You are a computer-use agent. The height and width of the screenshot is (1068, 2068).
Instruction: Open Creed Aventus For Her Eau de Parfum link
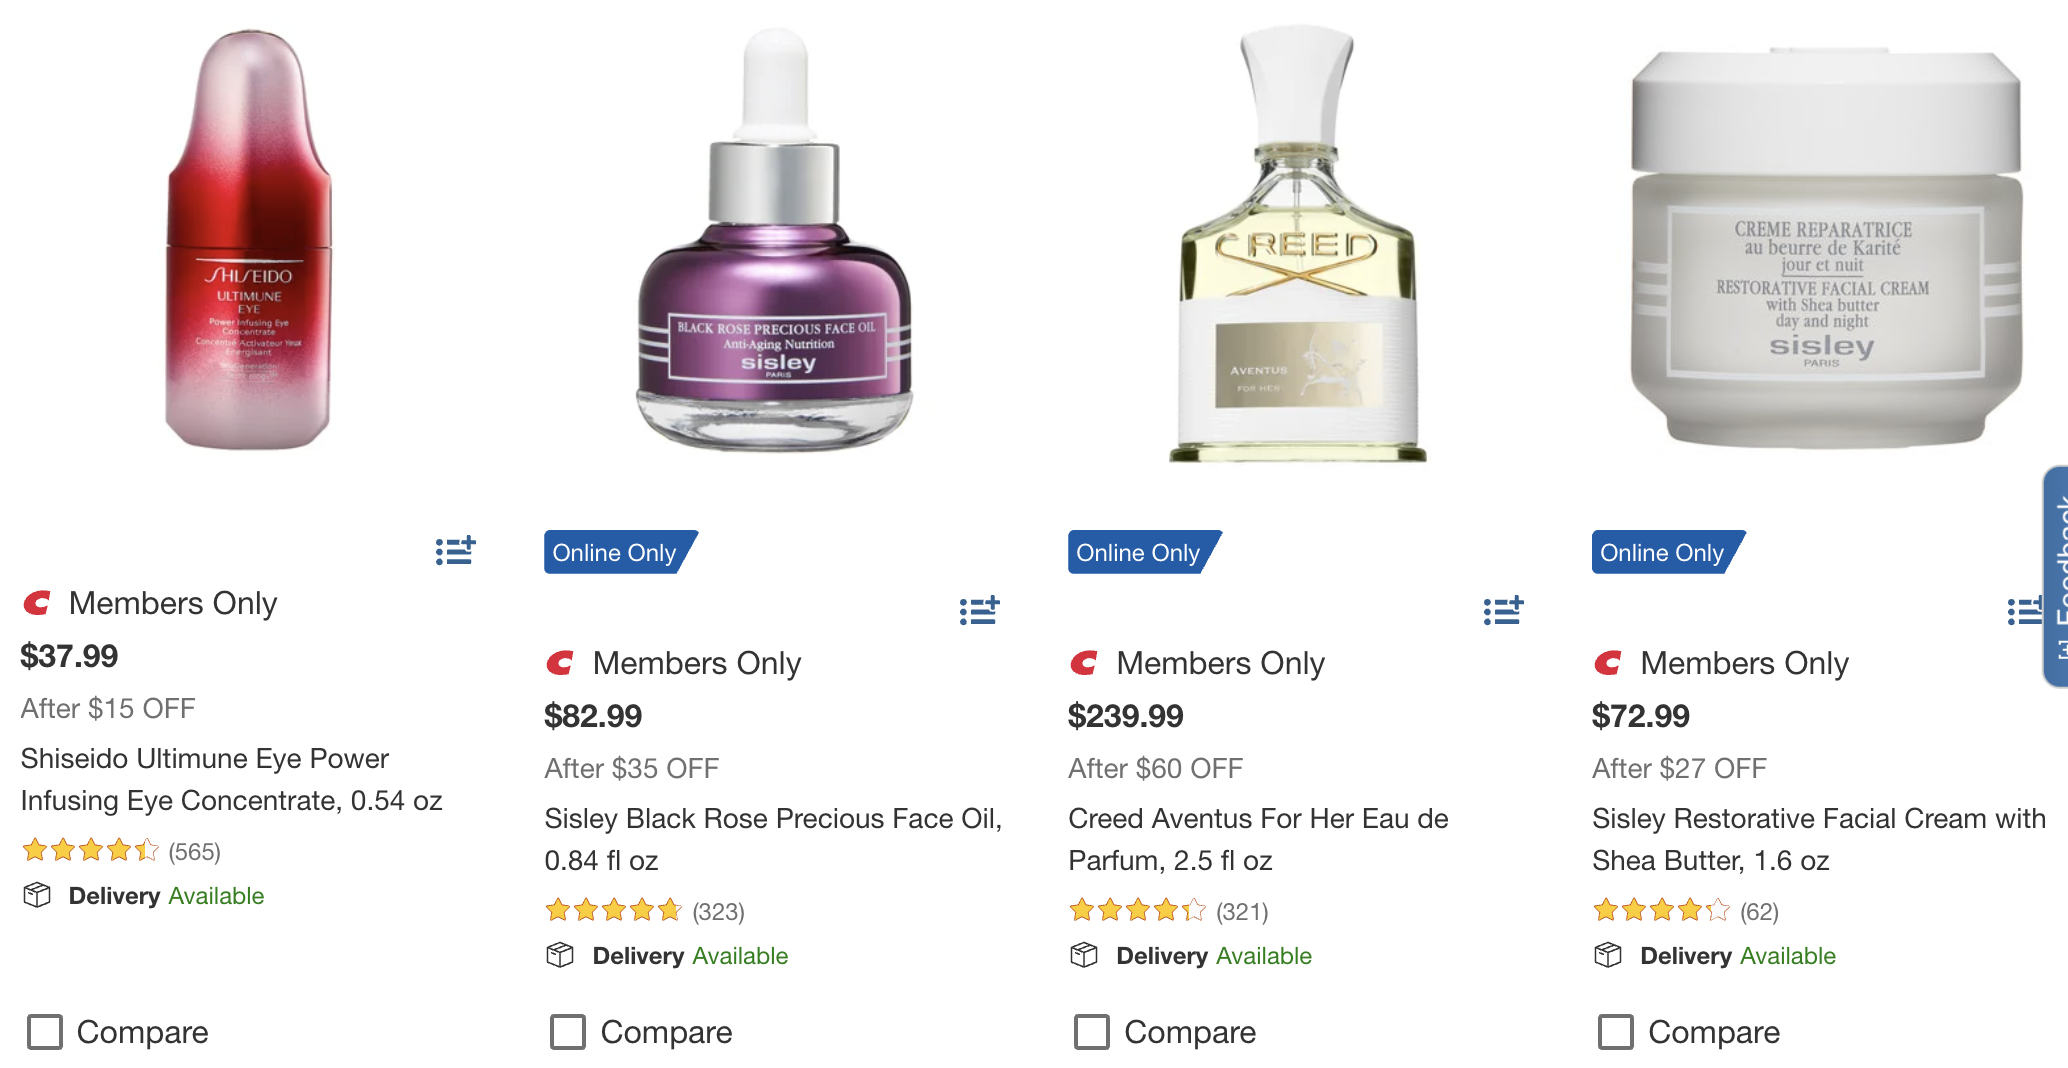(x=1258, y=839)
